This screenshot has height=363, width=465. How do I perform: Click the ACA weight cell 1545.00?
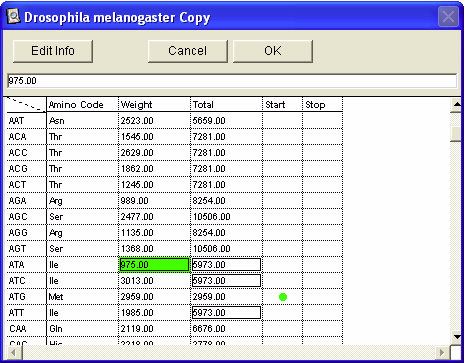[x=154, y=137]
